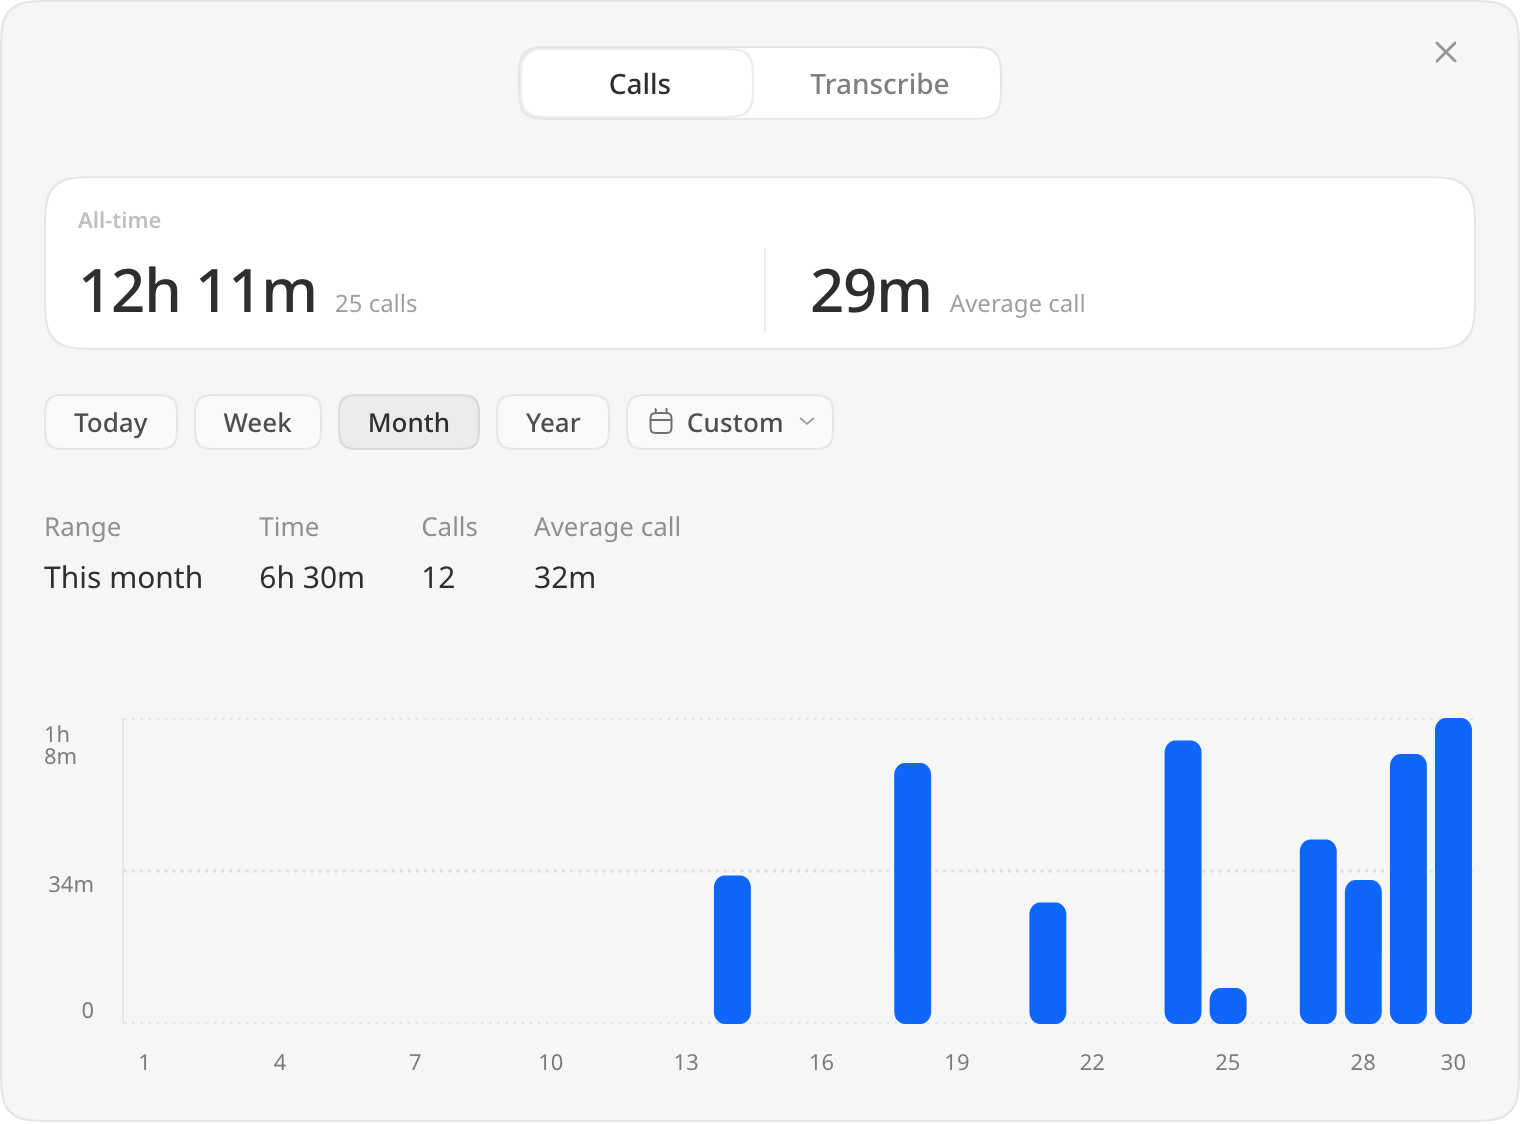Click the '12' calls count value
This screenshot has width=1520, height=1124.
(438, 578)
